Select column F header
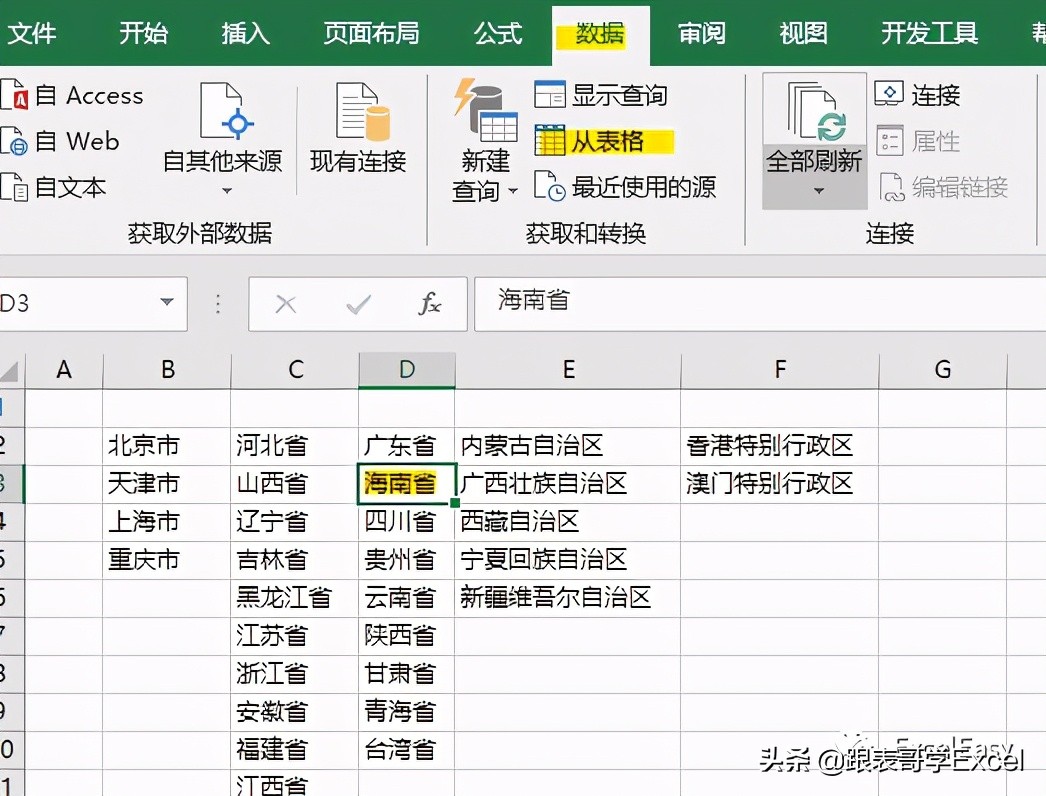Screen dimensions: 1046x796 780,370
